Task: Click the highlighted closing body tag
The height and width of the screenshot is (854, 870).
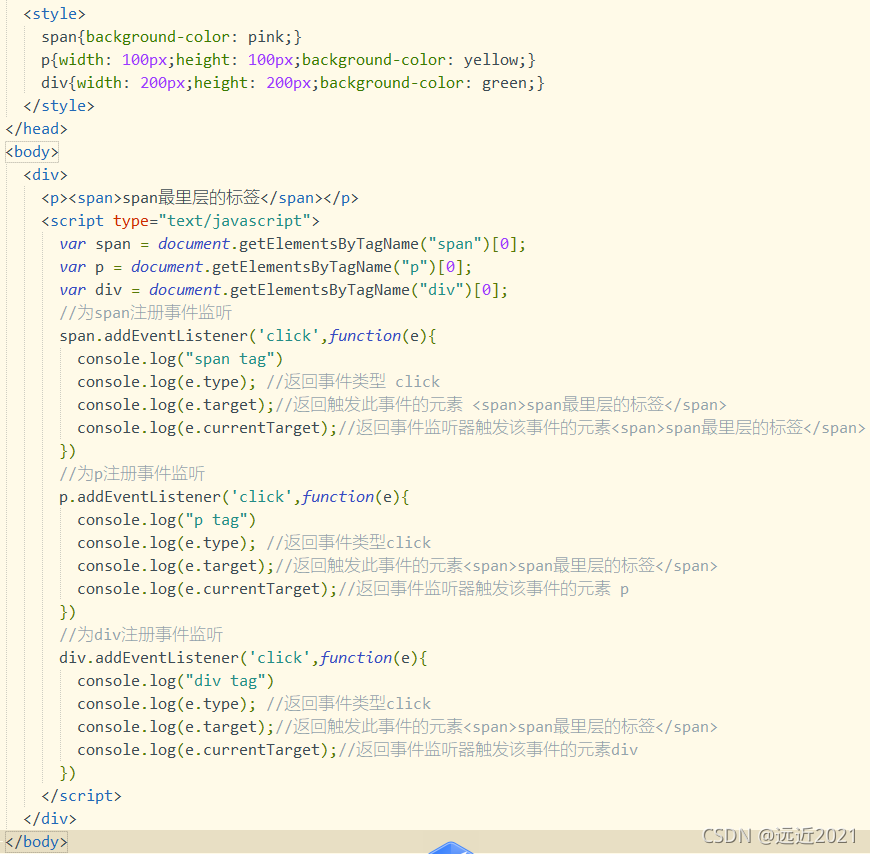Action: point(37,842)
